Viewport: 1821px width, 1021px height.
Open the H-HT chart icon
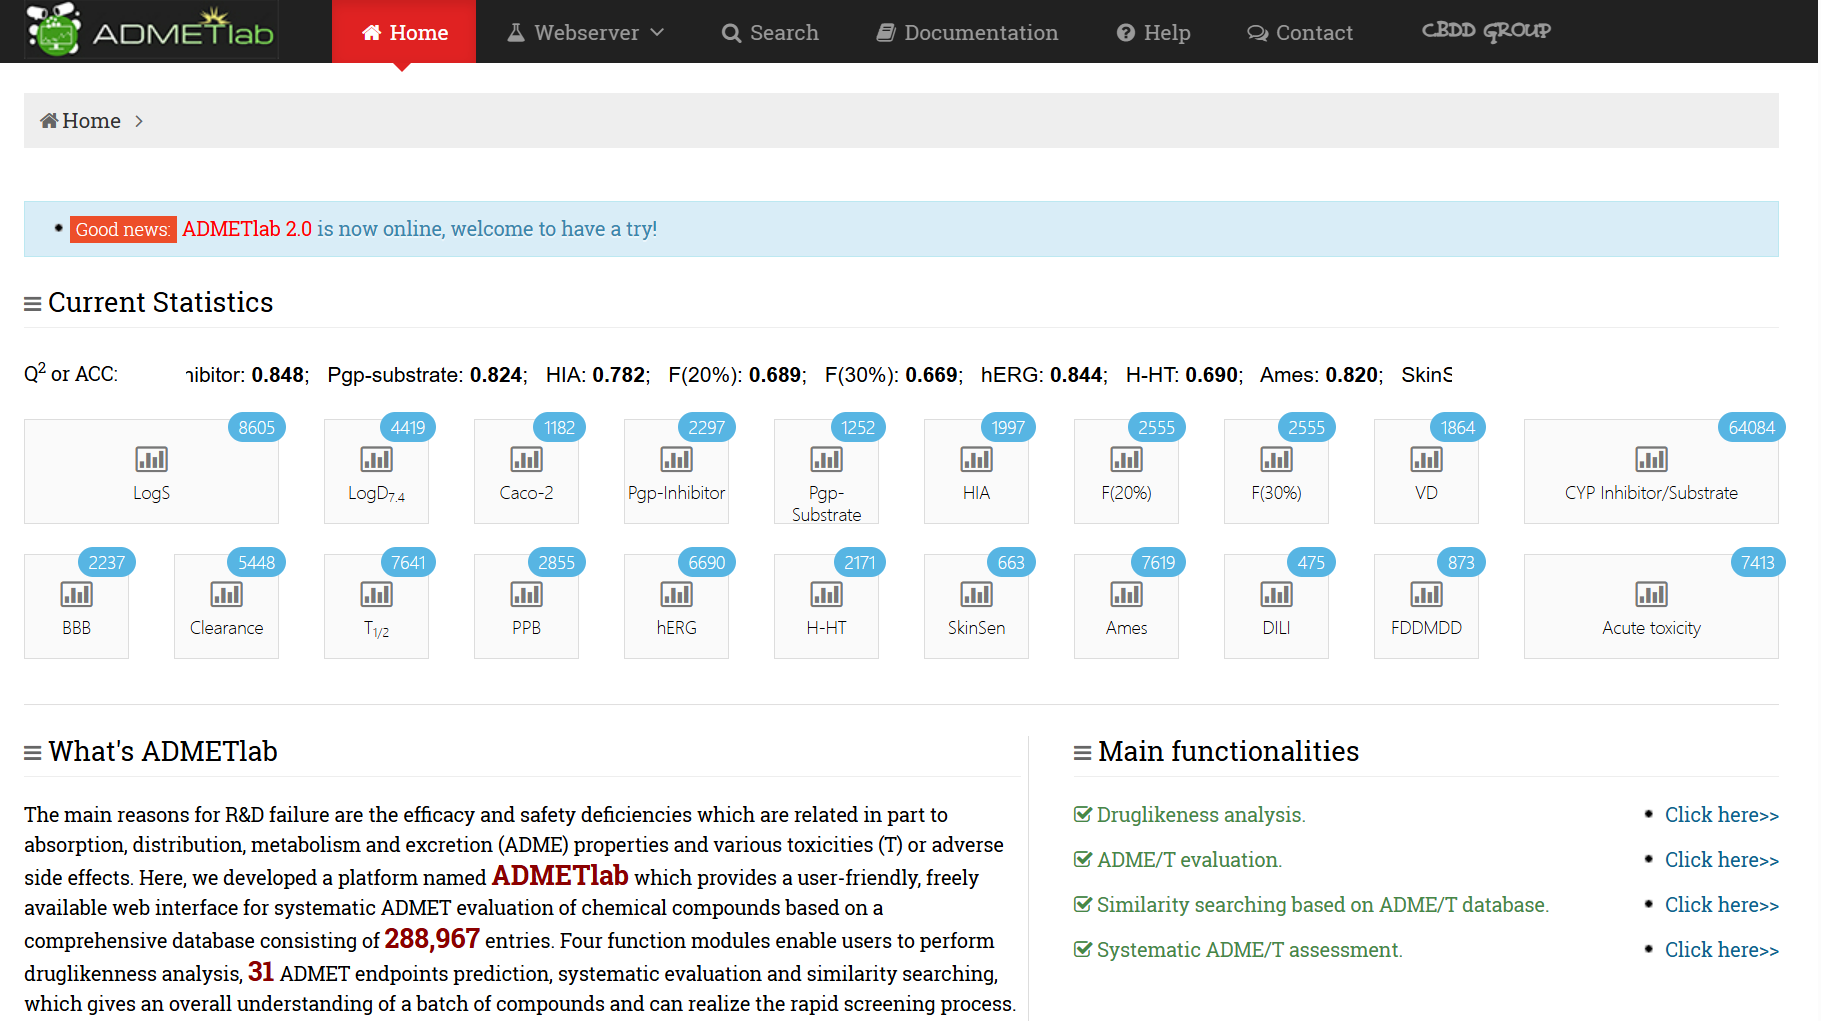coord(826,594)
